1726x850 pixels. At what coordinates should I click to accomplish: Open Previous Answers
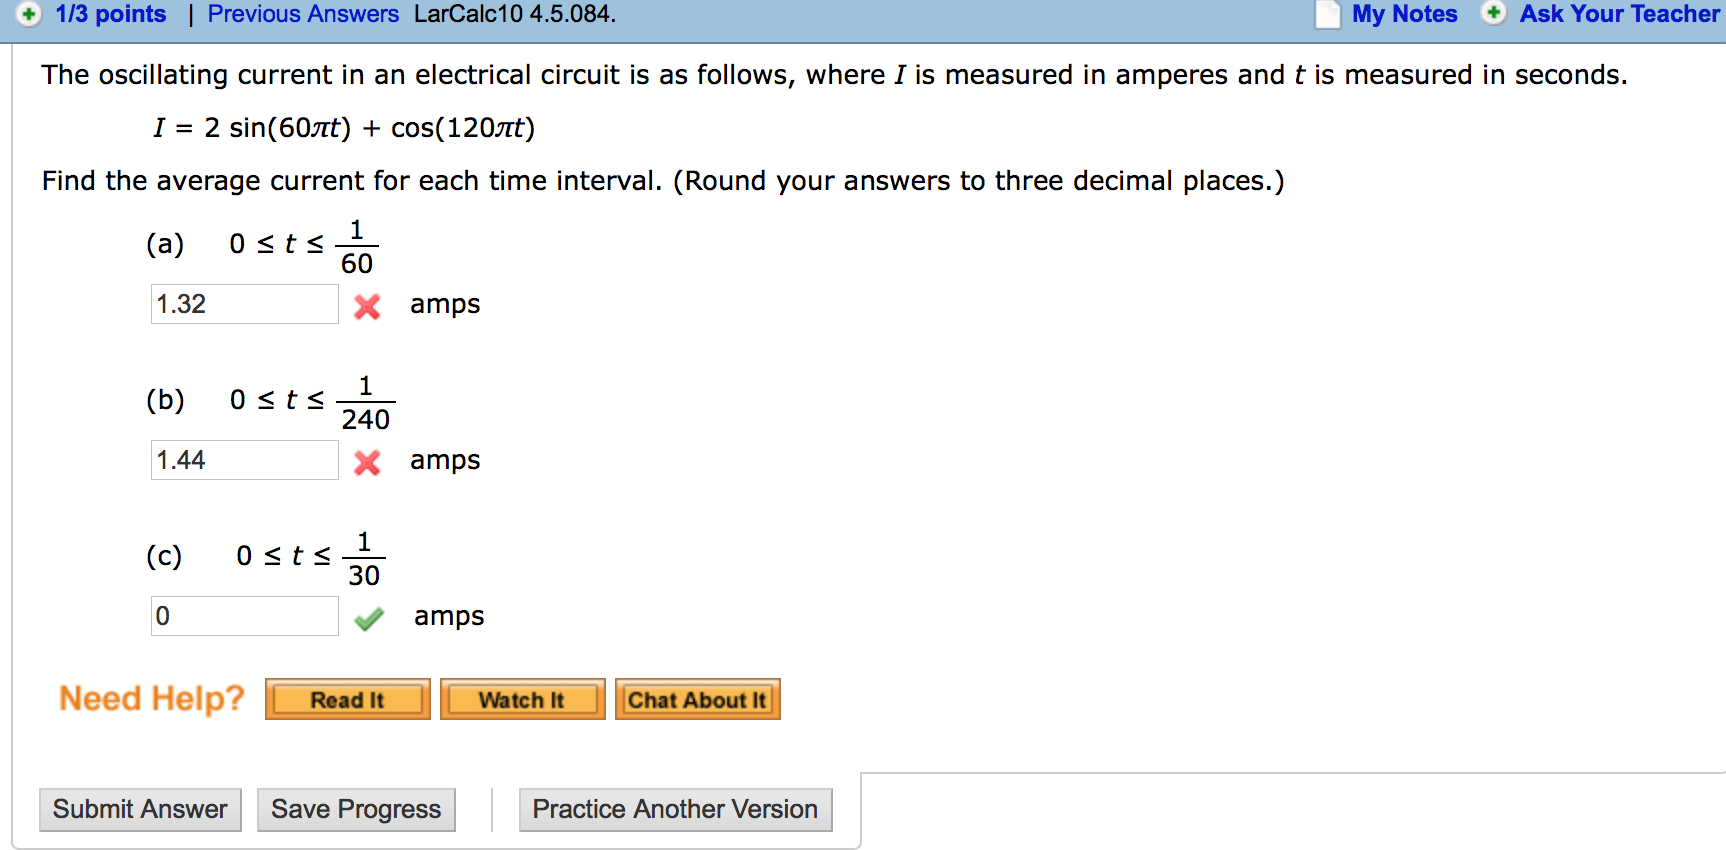(x=302, y=14)
